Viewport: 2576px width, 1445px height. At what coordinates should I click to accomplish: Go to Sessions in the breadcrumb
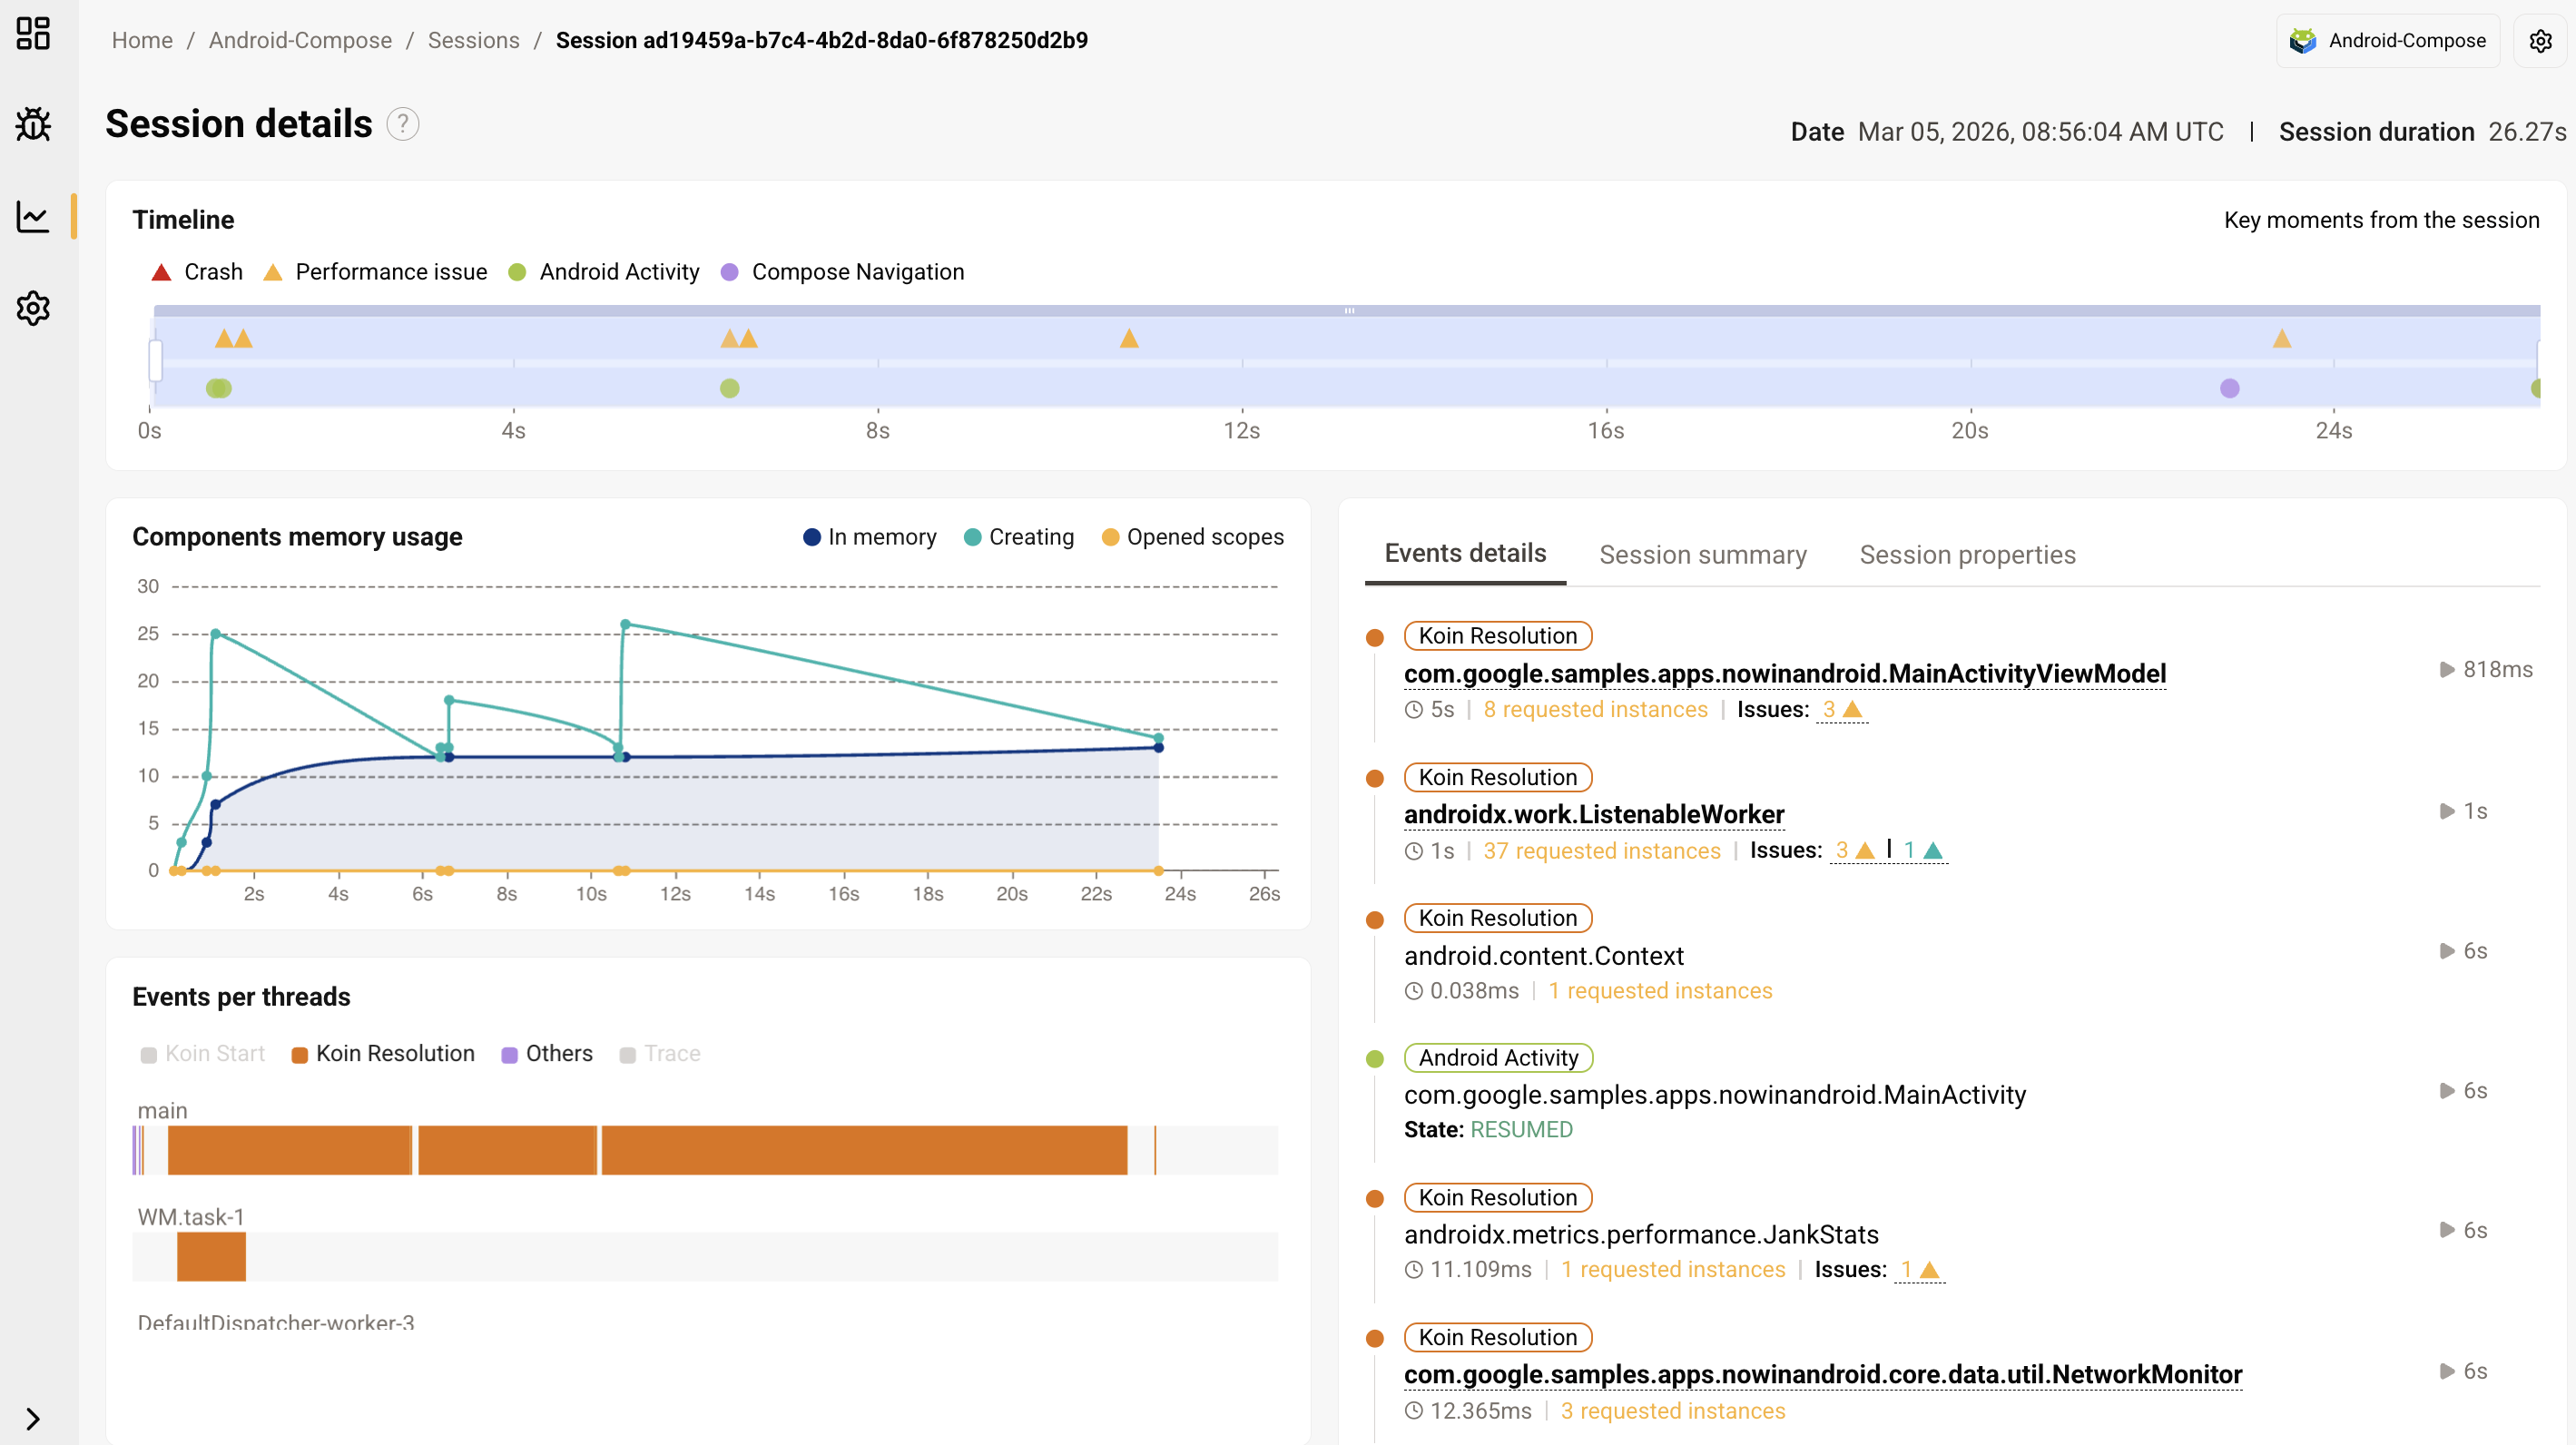(x=473, y=40)
